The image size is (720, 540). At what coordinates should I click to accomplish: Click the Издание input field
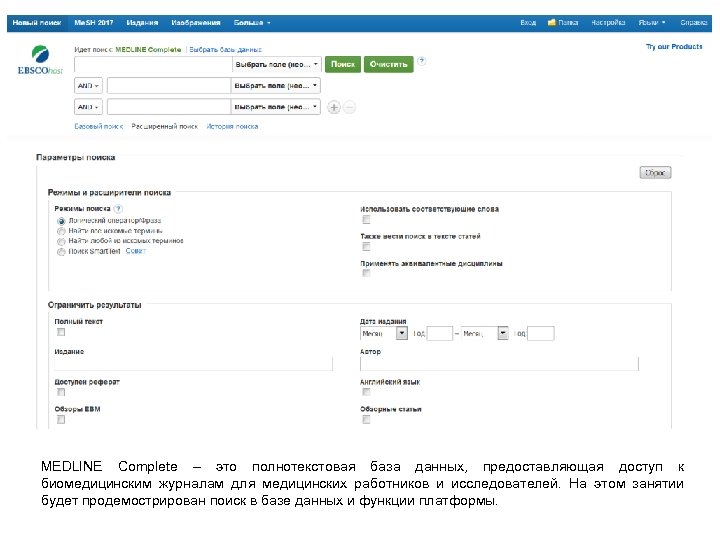(193, 364)
